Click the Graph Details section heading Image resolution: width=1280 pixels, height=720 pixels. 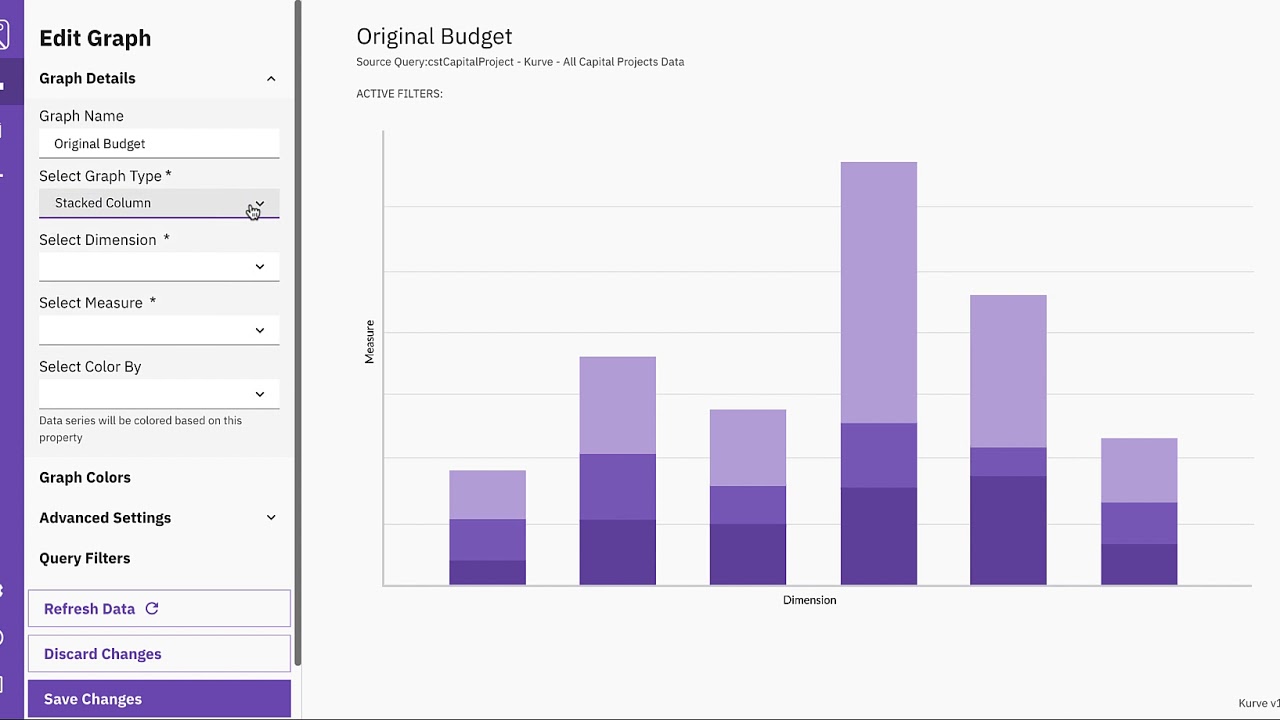pyautogui.click(x=87, y=78)
